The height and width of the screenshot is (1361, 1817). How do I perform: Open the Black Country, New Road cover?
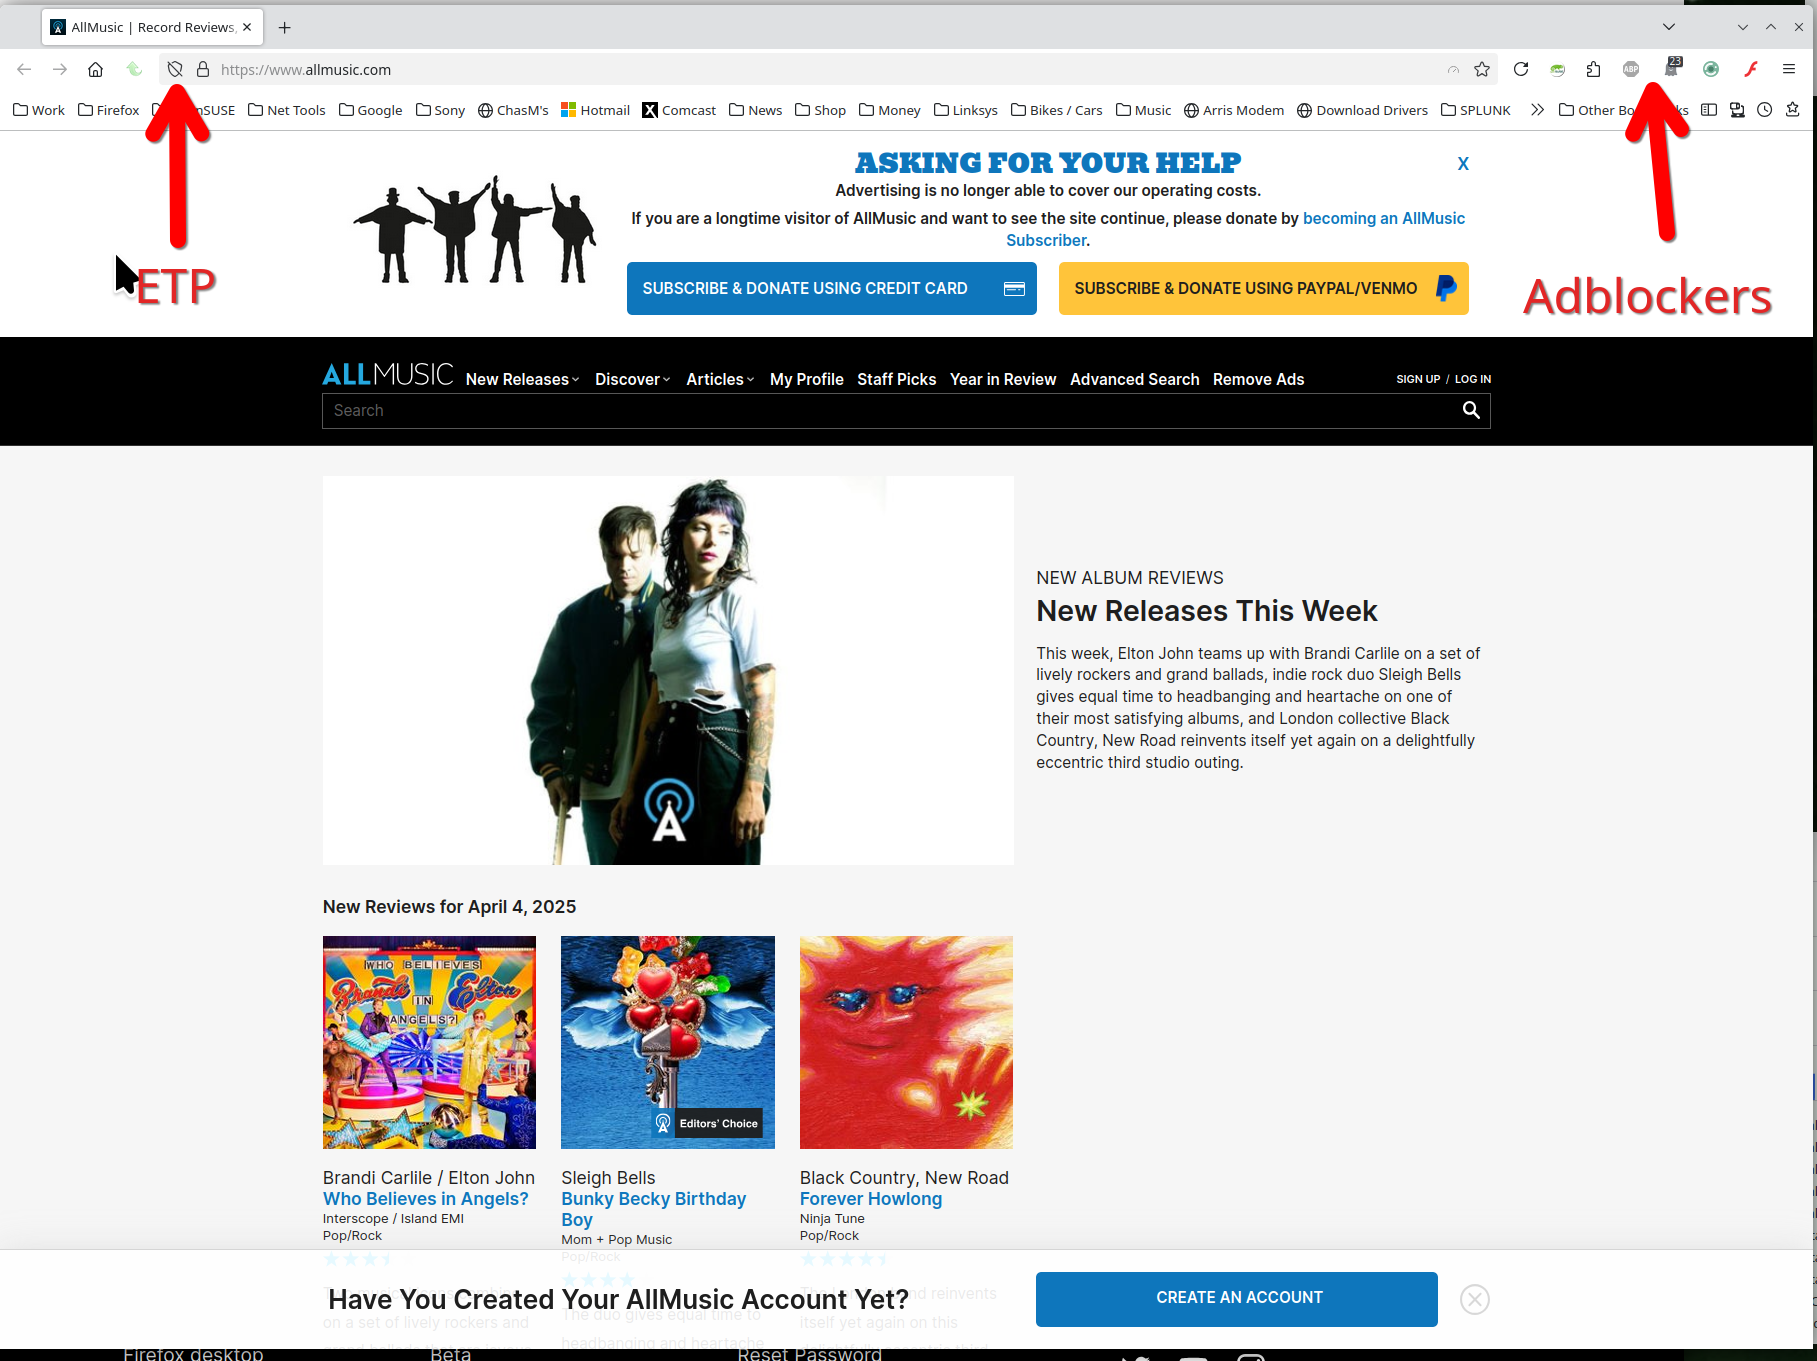(x=906, y=1042)
